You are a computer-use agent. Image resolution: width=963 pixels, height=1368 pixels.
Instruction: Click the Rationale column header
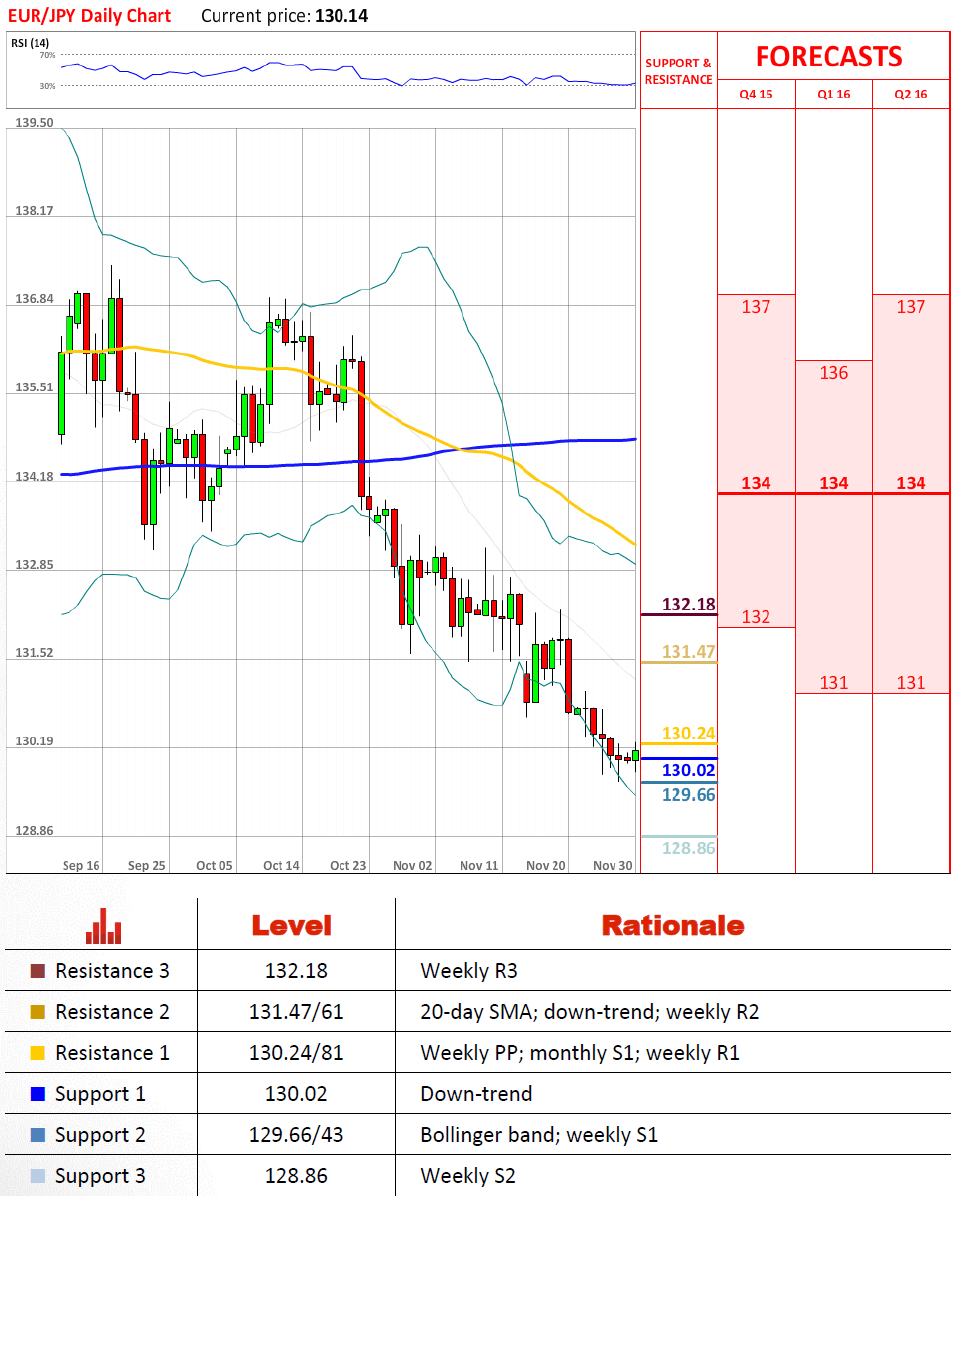[x=672, y=926]
